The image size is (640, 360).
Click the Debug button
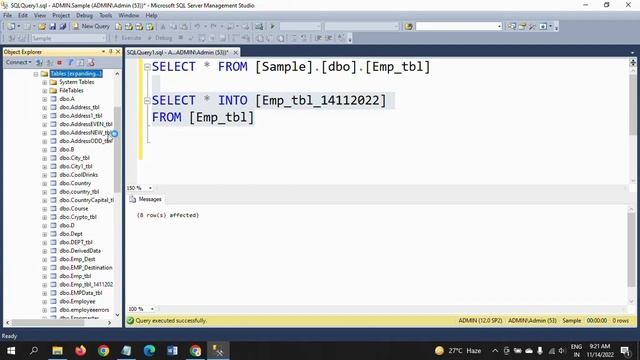tap(160, 38)
